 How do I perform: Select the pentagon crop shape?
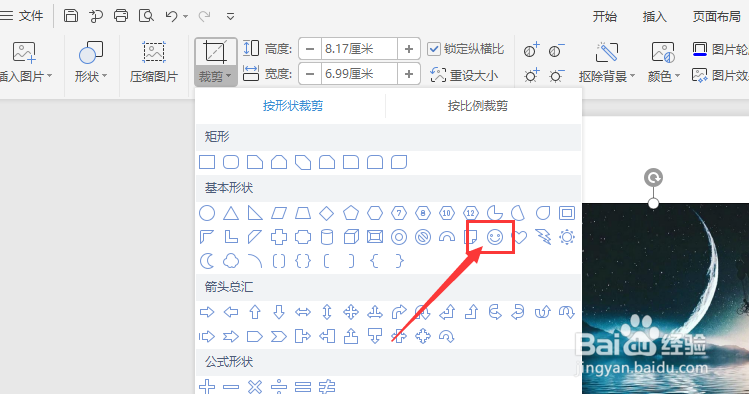click(x=351, y=213)
